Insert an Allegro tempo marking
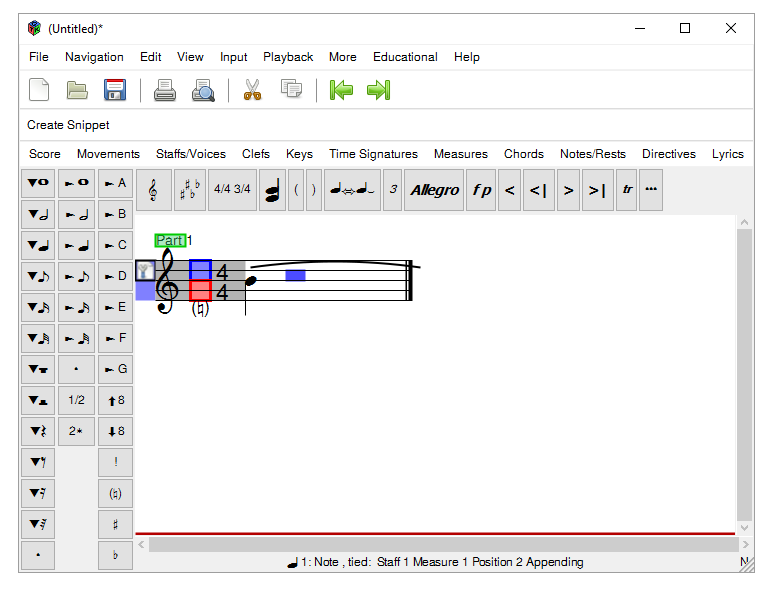Image resolution: width=782 pixels, height=591 pixels. [434, 190]
